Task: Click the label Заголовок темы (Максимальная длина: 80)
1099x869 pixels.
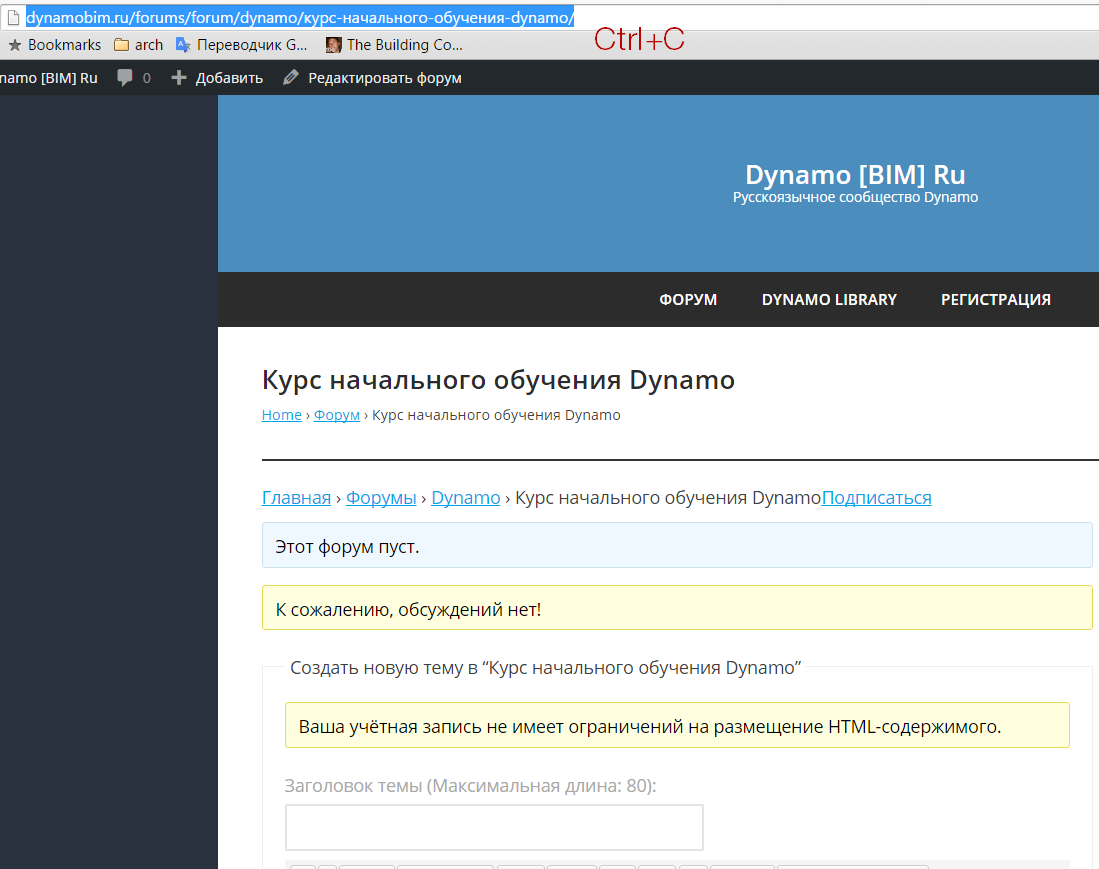Action: (470, 786)
